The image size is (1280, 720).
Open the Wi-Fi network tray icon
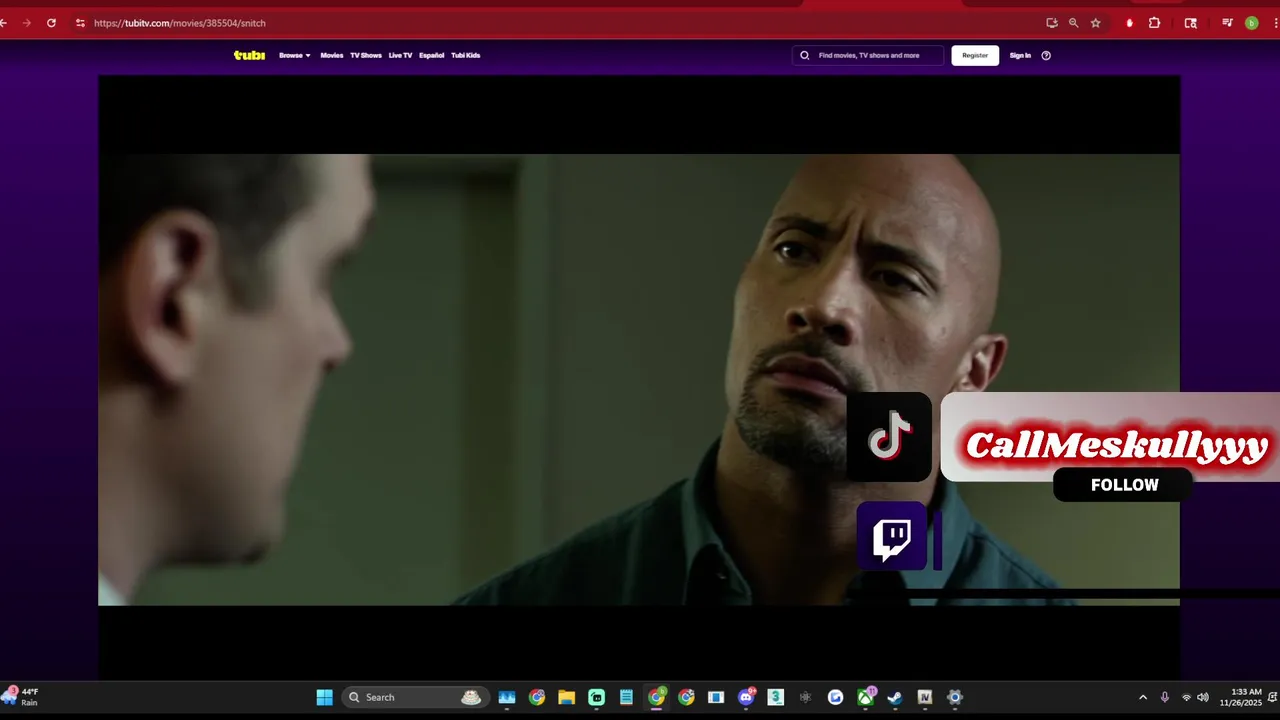1186,697
